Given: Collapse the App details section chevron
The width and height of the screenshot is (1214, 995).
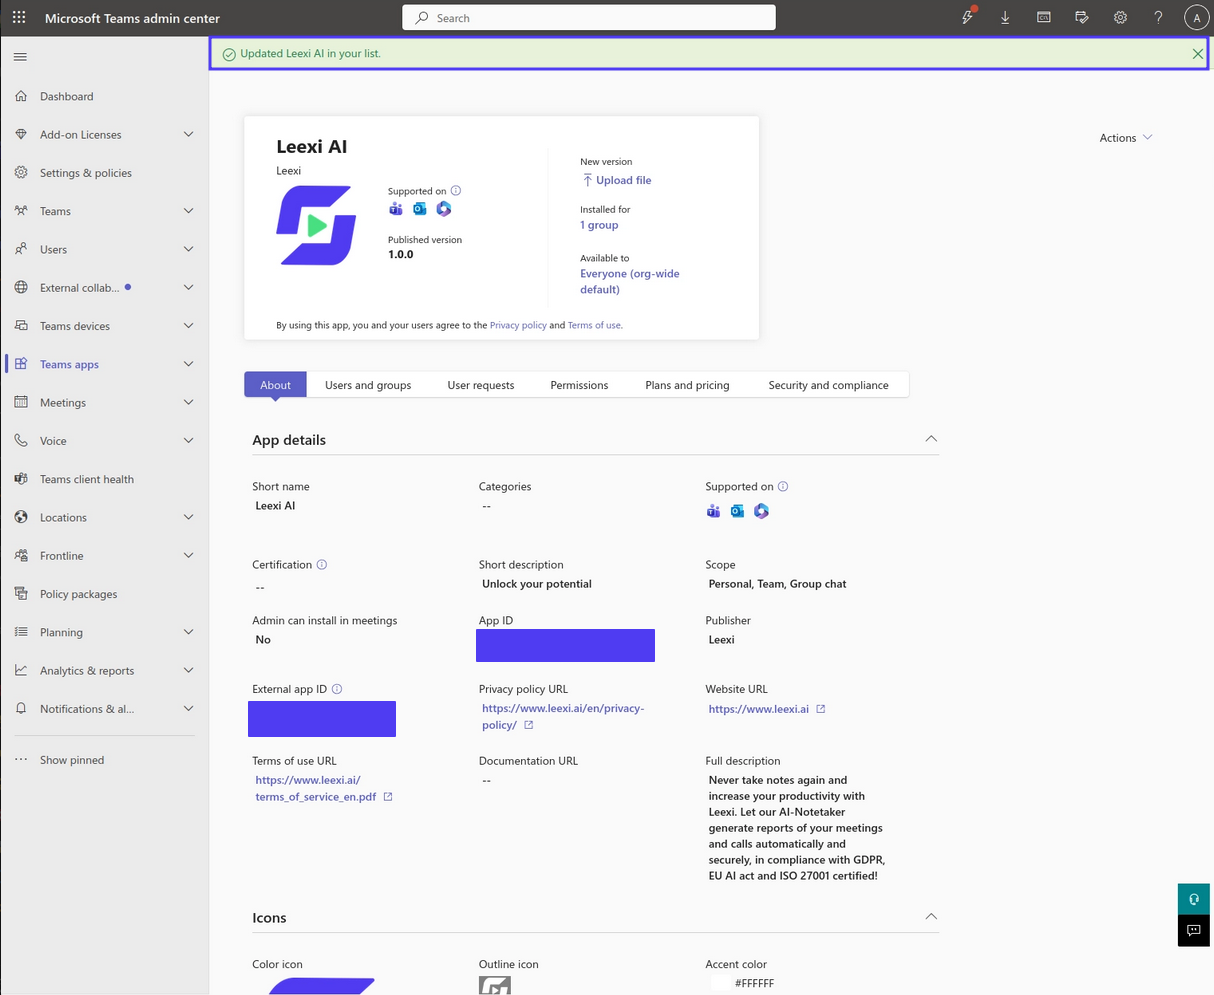Looking at the screenshot, I should 931,439.
